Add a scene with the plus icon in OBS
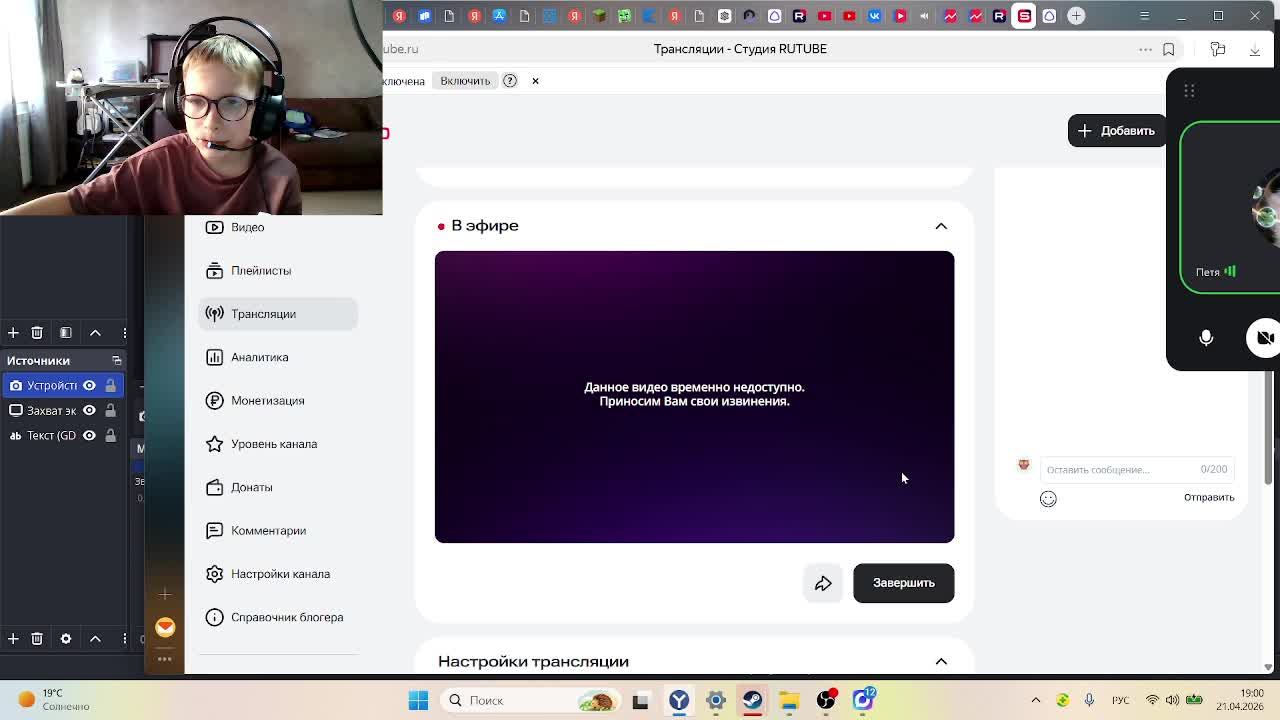 click(x=13, y=333)
